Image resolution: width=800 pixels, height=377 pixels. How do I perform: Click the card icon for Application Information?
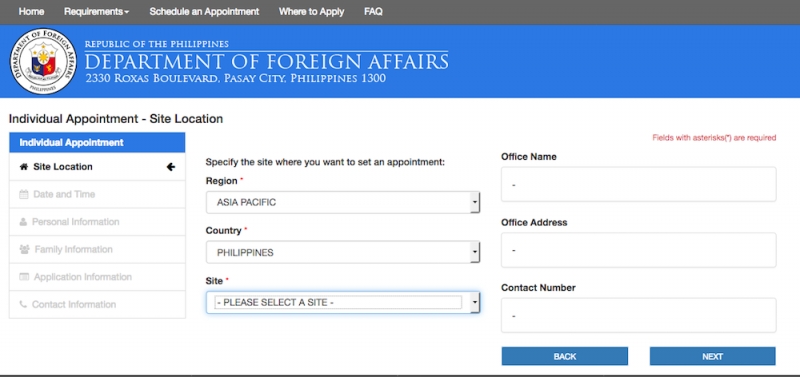tap(24, 277)
